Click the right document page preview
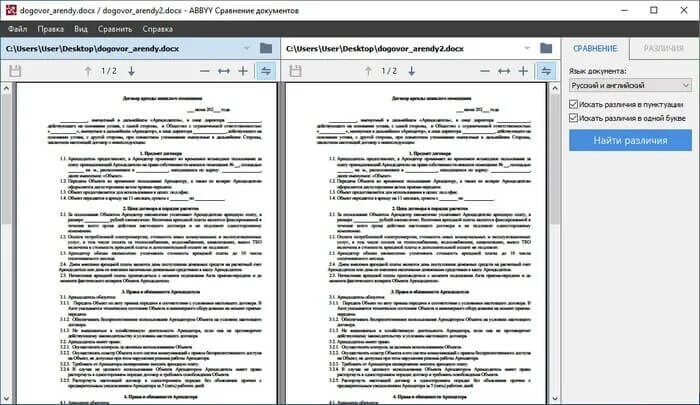Screen dimensions: 700x405 click(416, 243)
